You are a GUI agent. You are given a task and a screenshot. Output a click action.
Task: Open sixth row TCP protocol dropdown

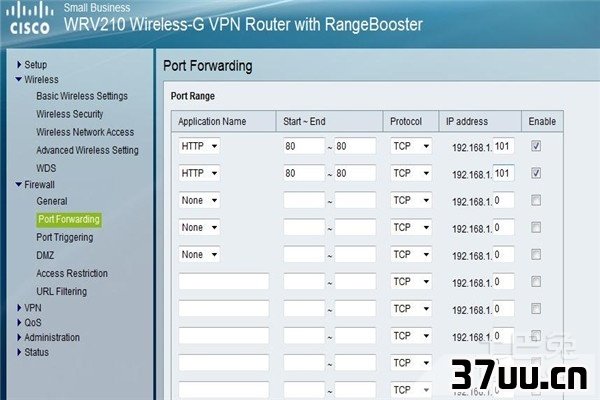(411, 282)
